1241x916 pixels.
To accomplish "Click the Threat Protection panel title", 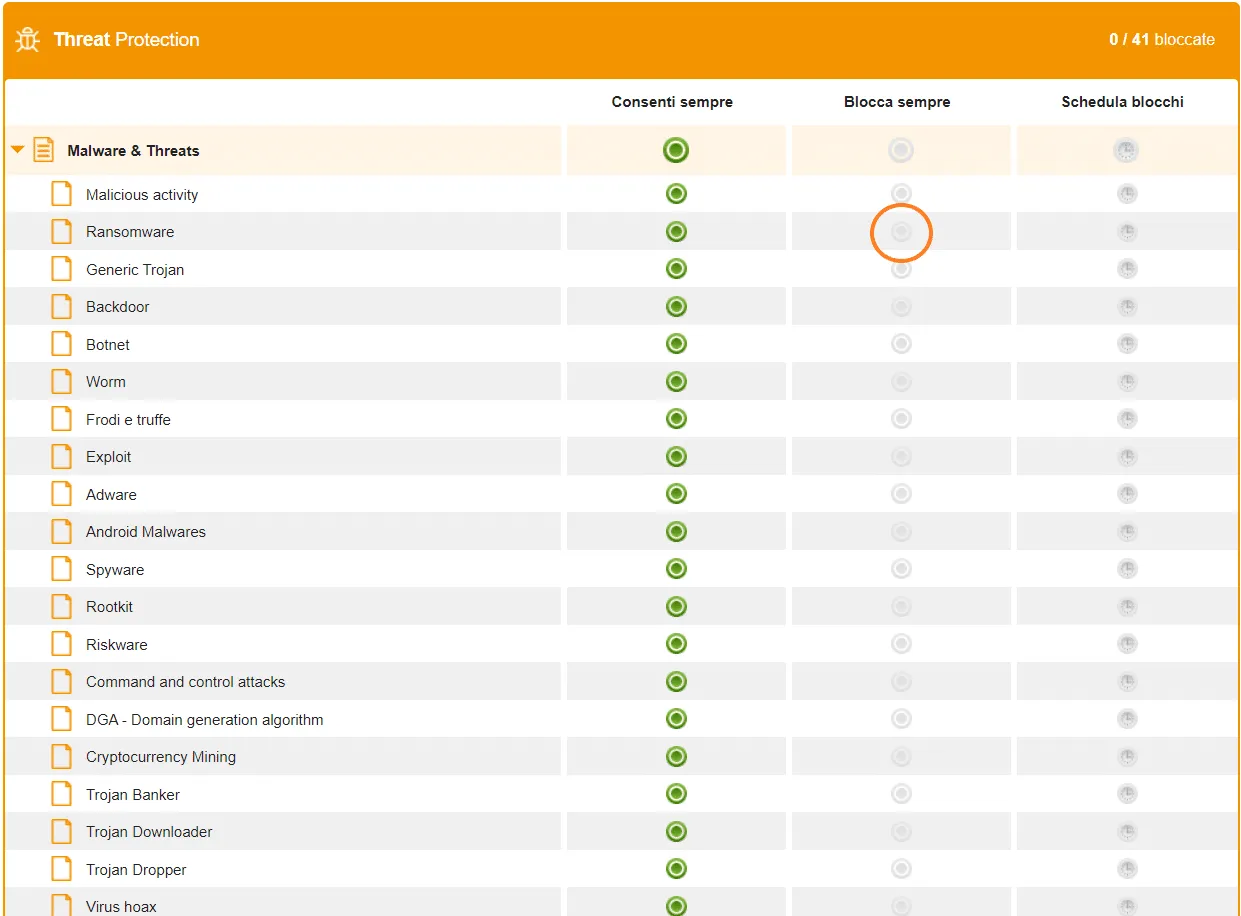I will click(126, 40).
